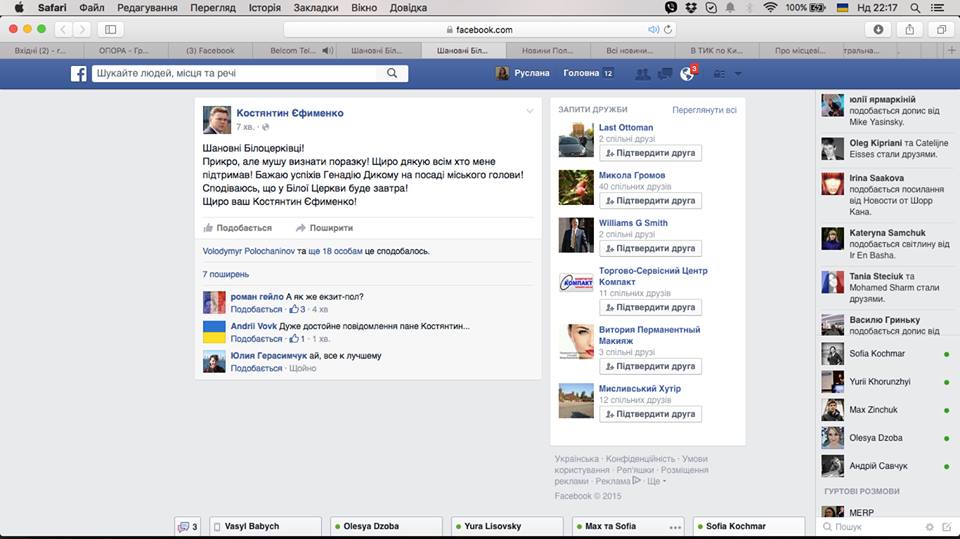Click the Dropbox menu bar icon
This screenshot has height=539, width=960.
[x=691, y=8]
